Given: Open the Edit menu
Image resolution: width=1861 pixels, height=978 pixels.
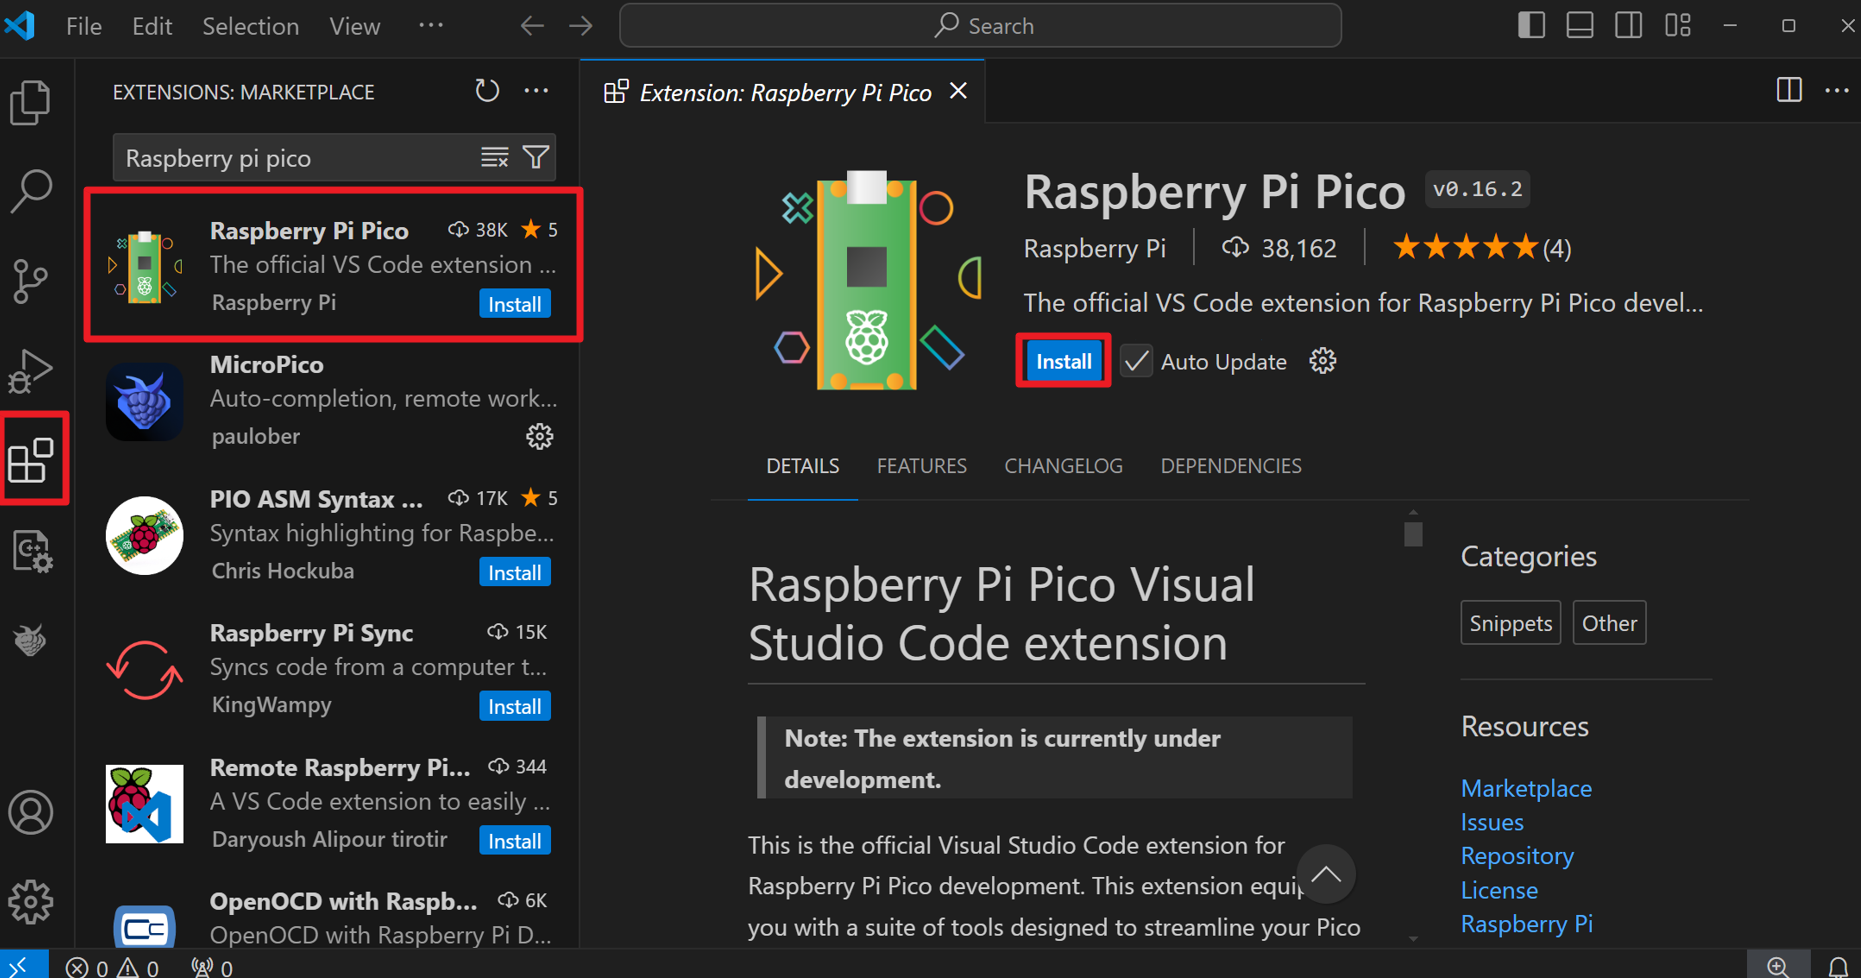Looking at the screenshot, I should [x=152, y=26].
